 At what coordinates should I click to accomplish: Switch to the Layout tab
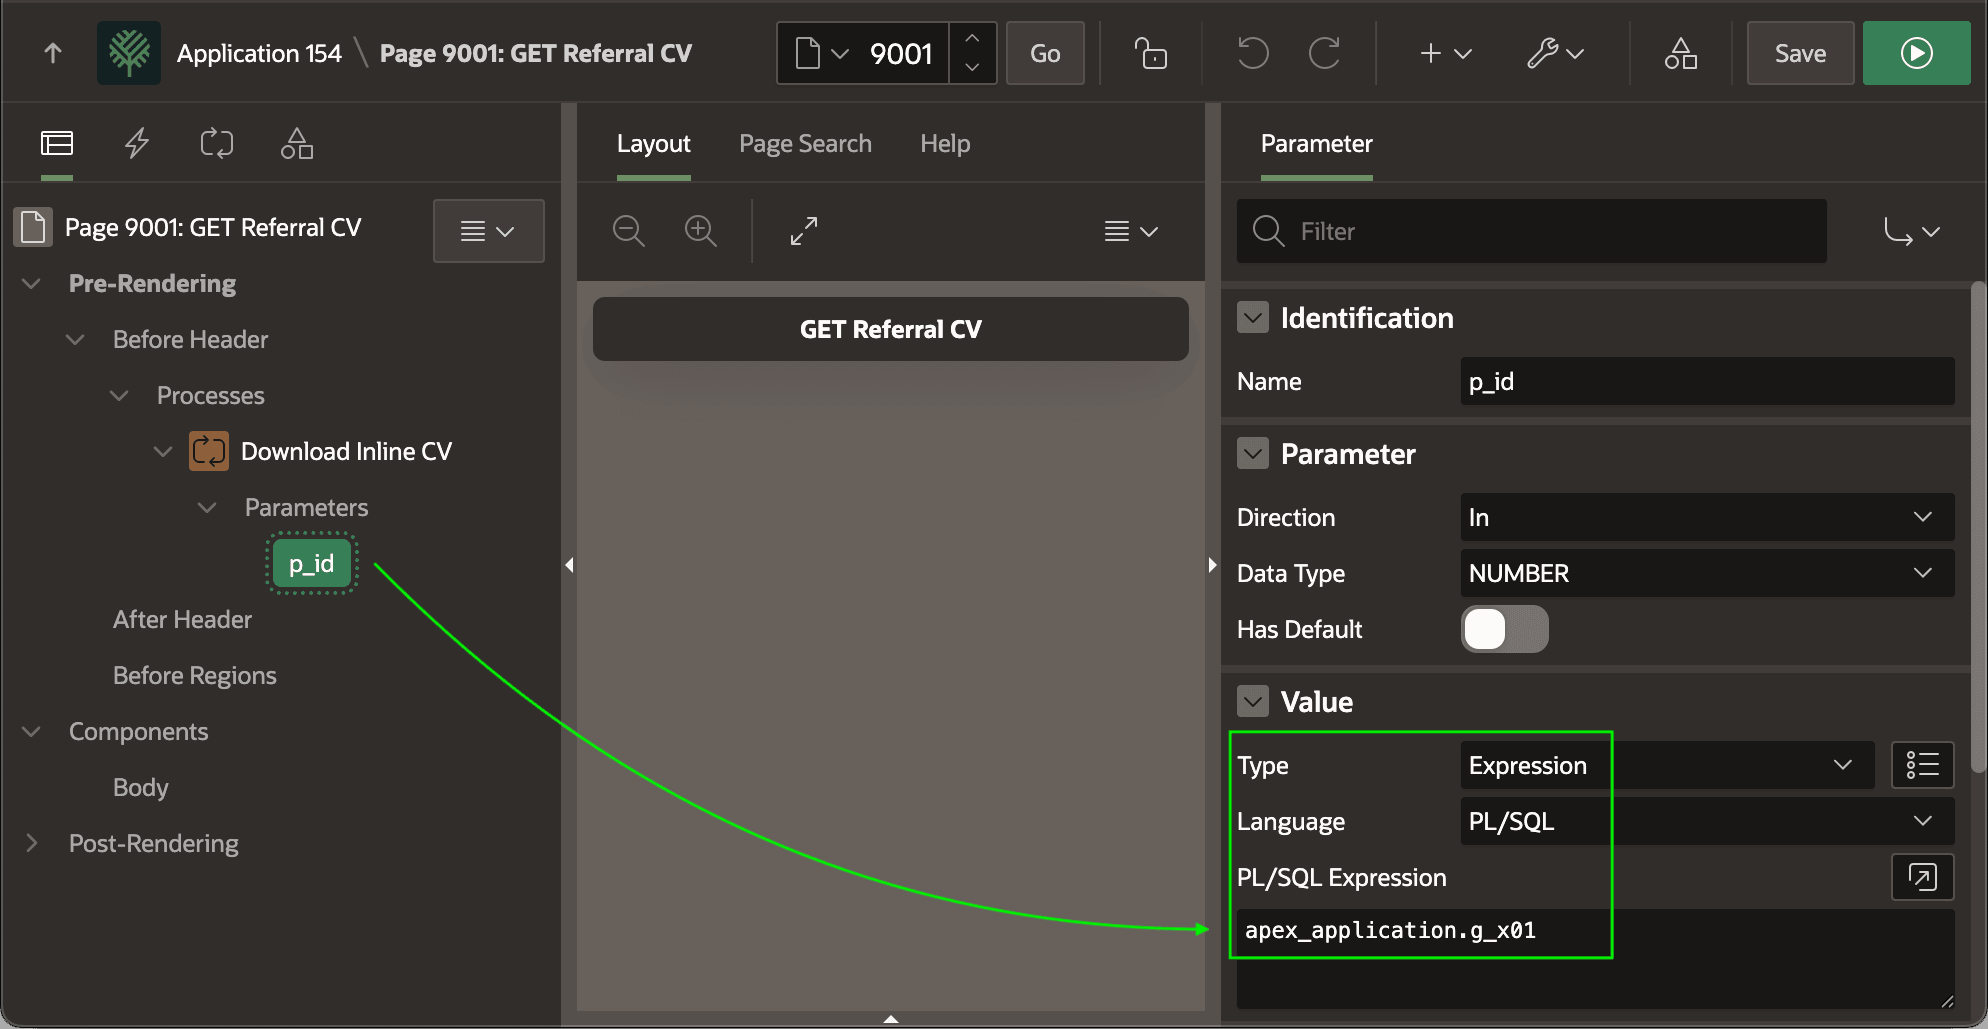coord(653,144)
